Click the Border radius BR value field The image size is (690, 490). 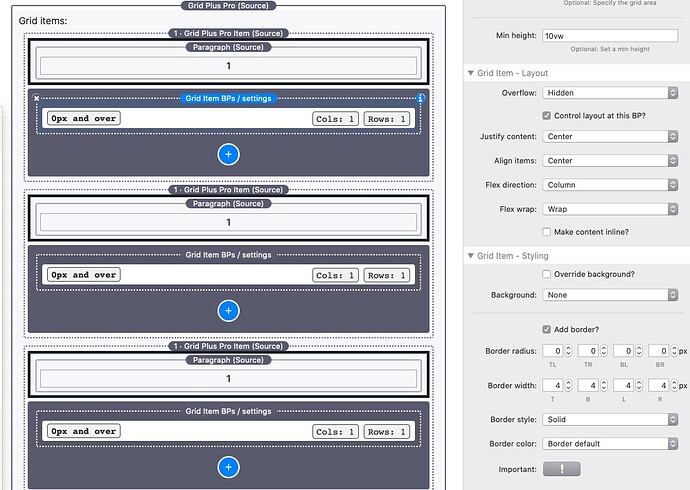[659, 351]
